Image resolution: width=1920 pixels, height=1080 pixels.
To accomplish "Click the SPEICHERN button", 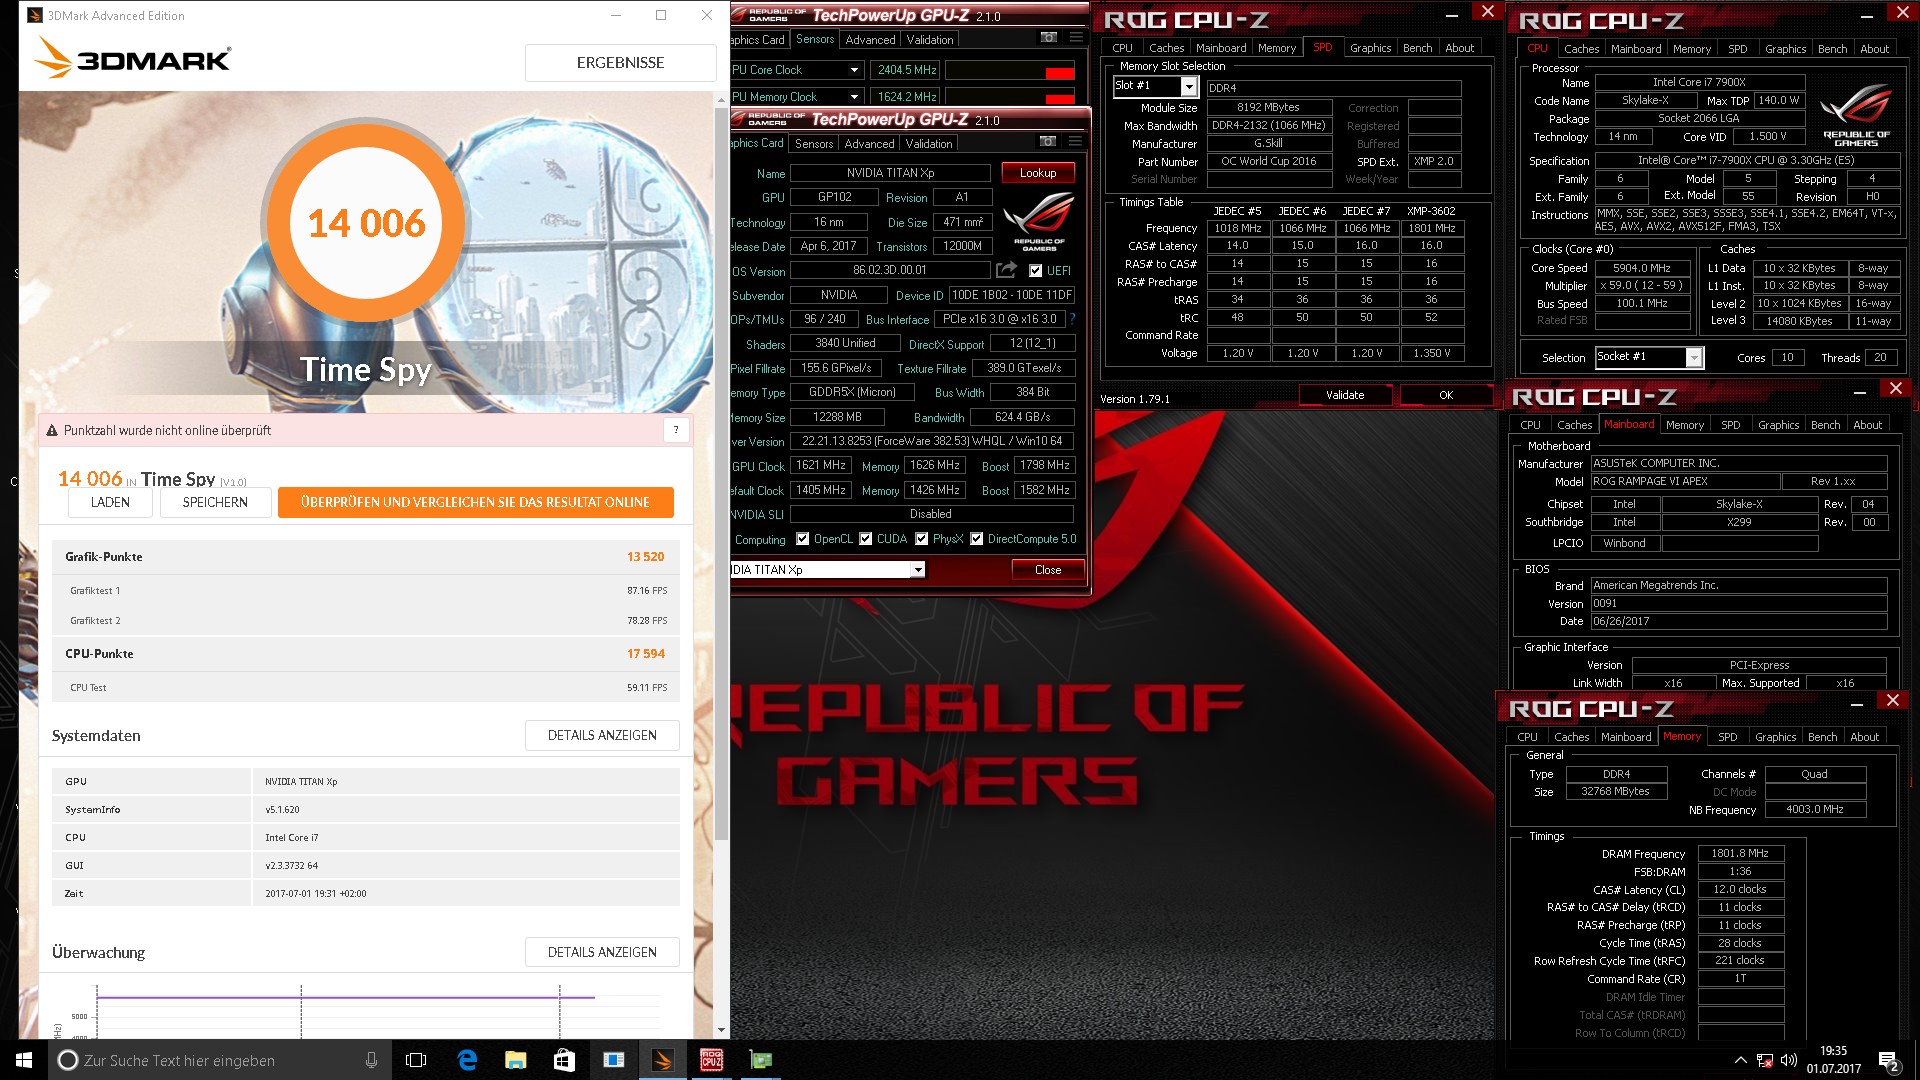I will pyautogui.click(x=215, y=502).
